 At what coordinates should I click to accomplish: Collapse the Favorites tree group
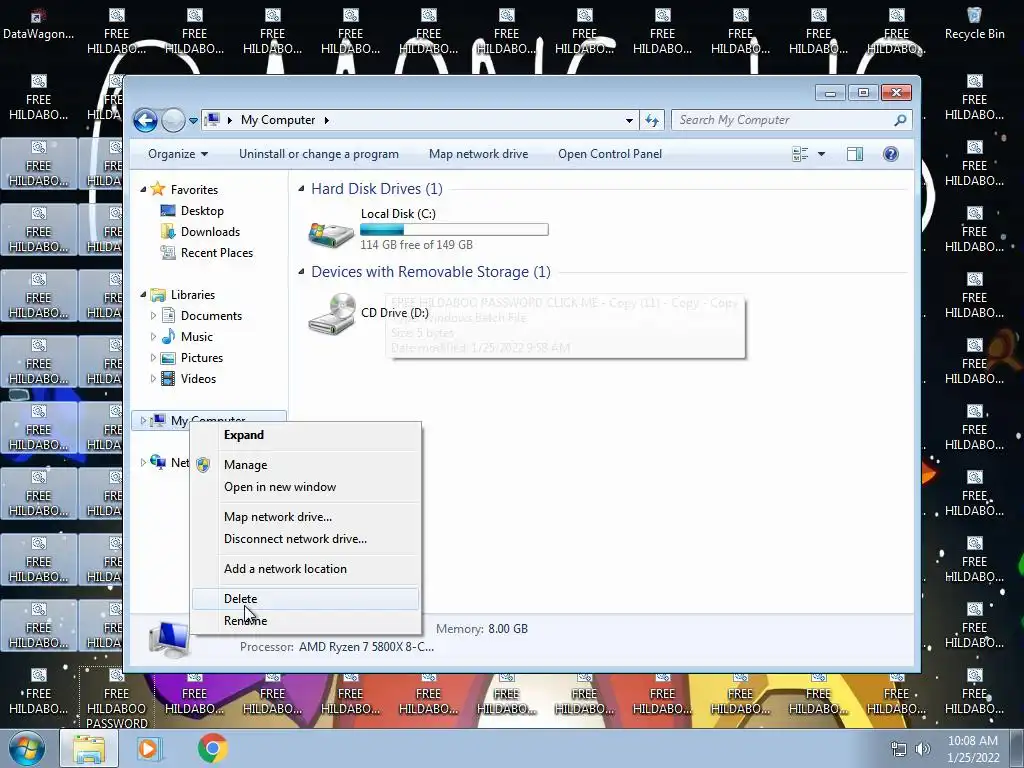[143, 189]
